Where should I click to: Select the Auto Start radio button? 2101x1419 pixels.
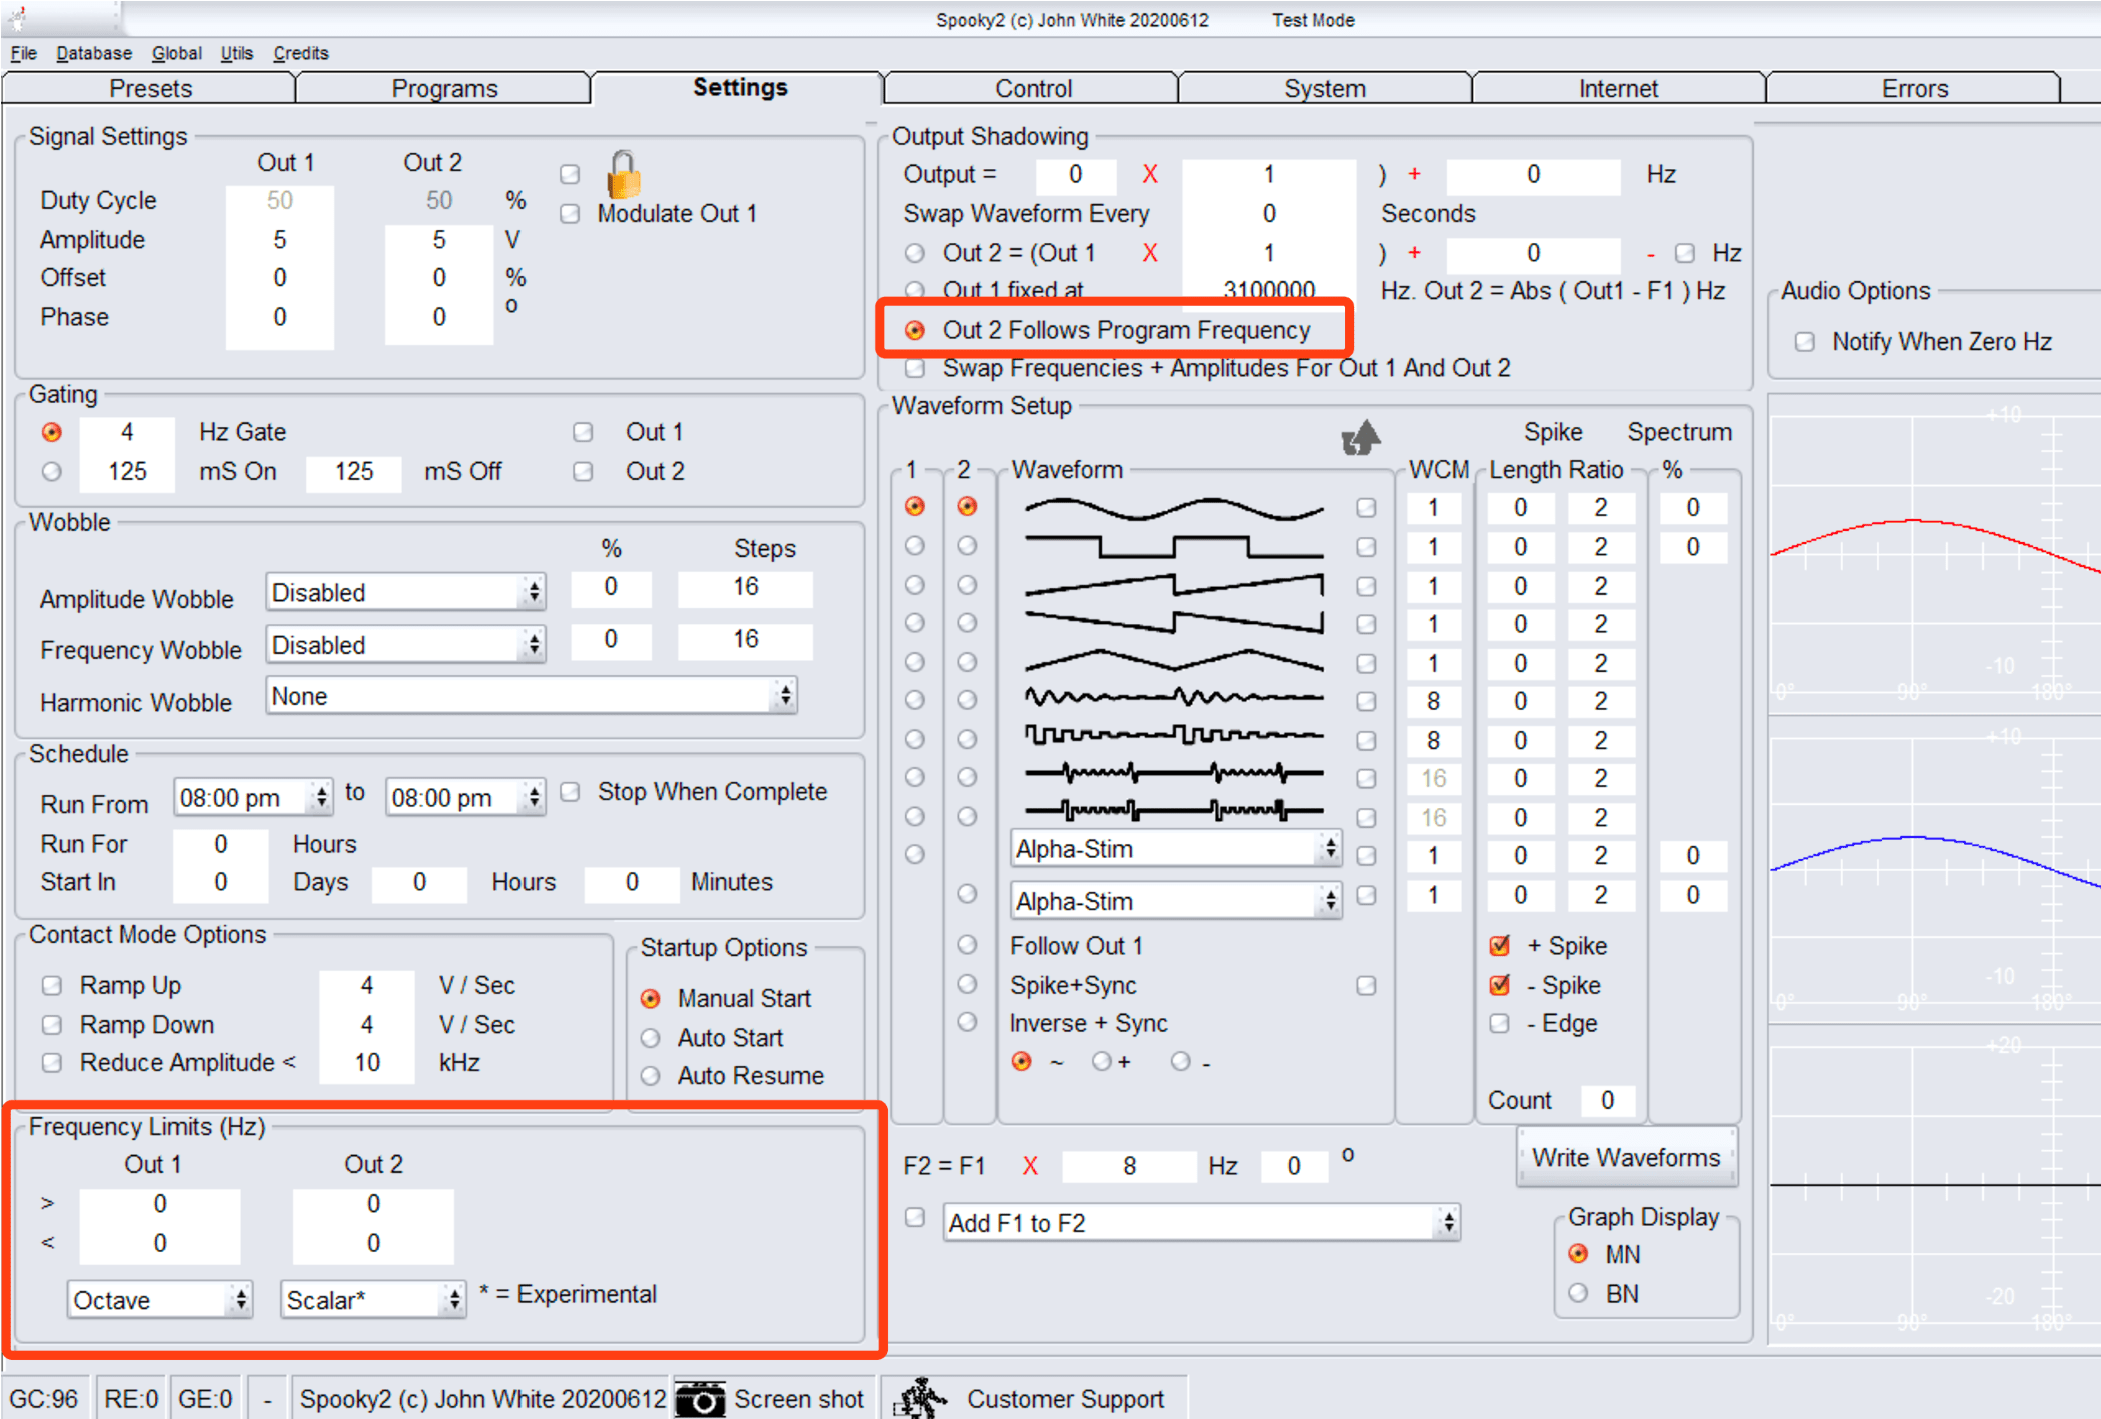[651, 1038]
